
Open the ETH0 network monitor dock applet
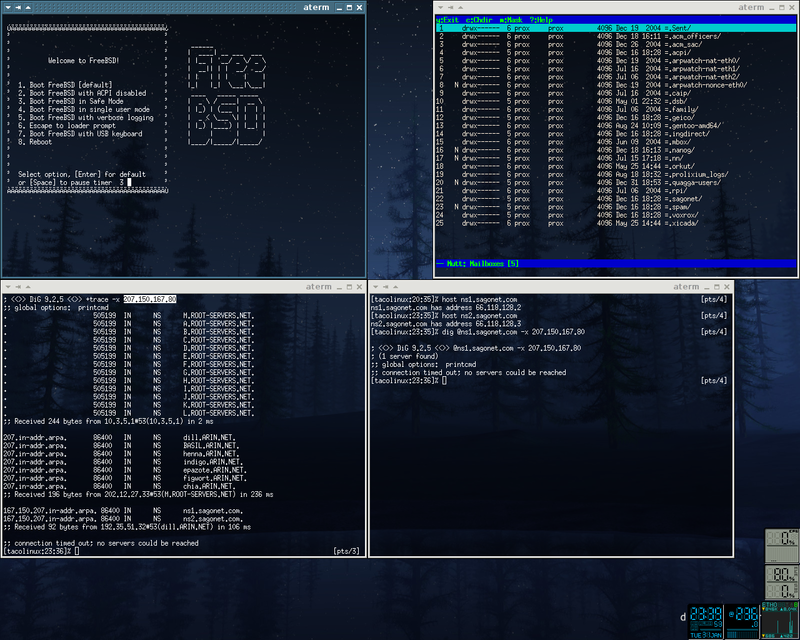[x=780, y=620]
